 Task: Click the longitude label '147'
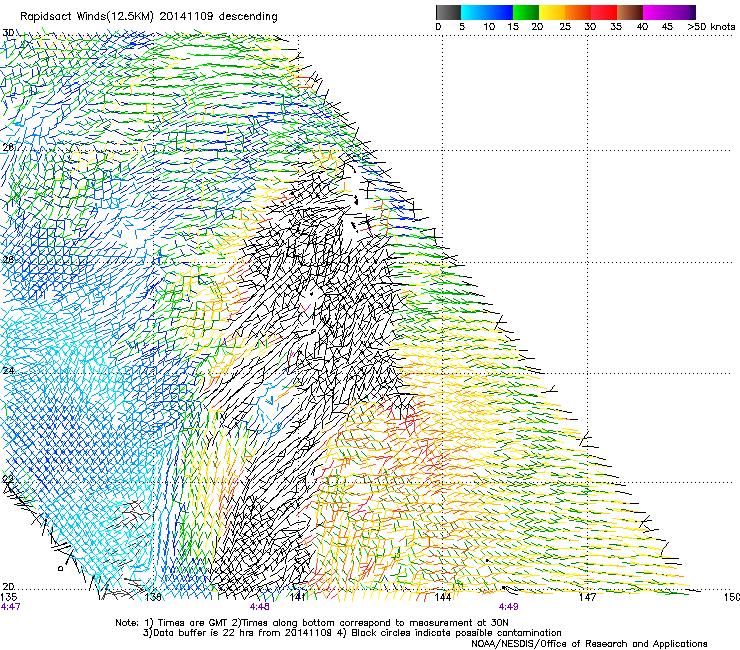tap(587, 597)
